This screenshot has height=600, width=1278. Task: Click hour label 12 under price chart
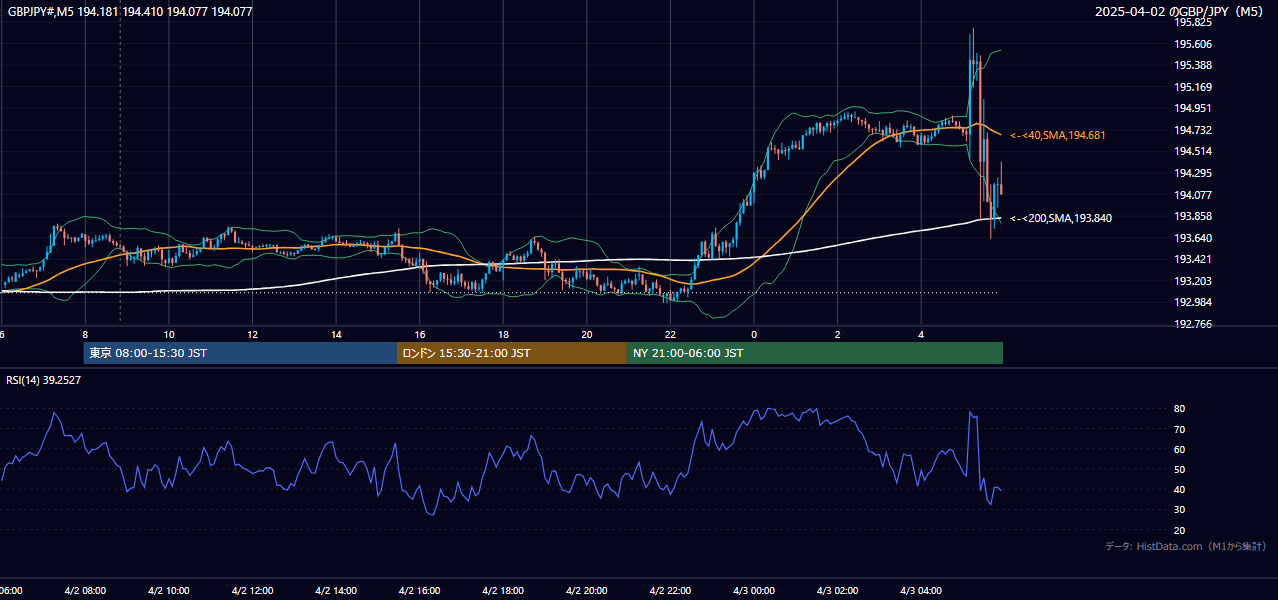click(x=252, y=335)
